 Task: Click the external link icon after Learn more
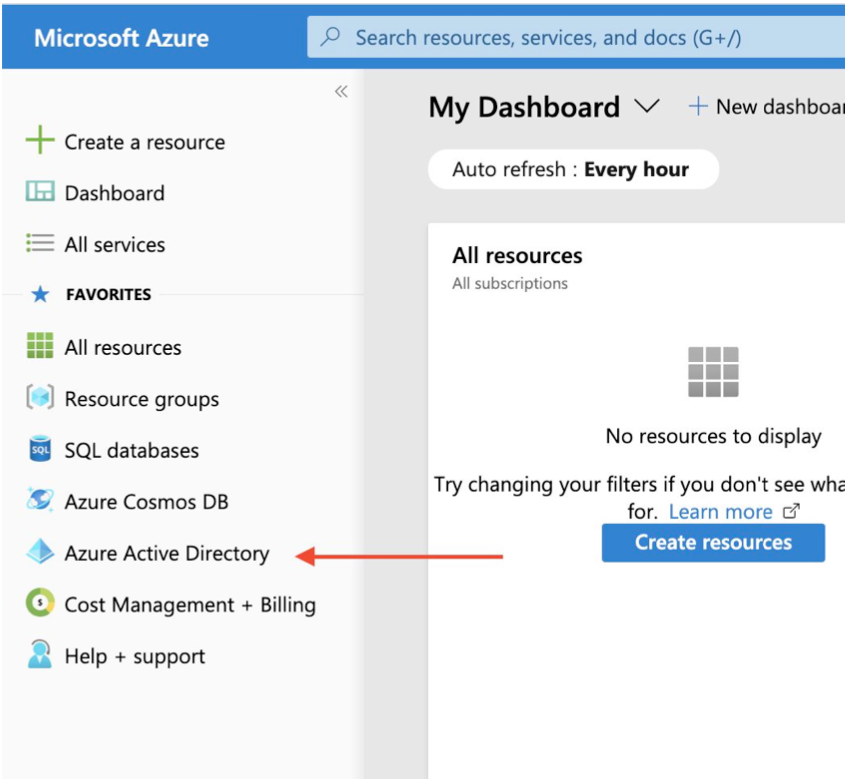(791, 511)
